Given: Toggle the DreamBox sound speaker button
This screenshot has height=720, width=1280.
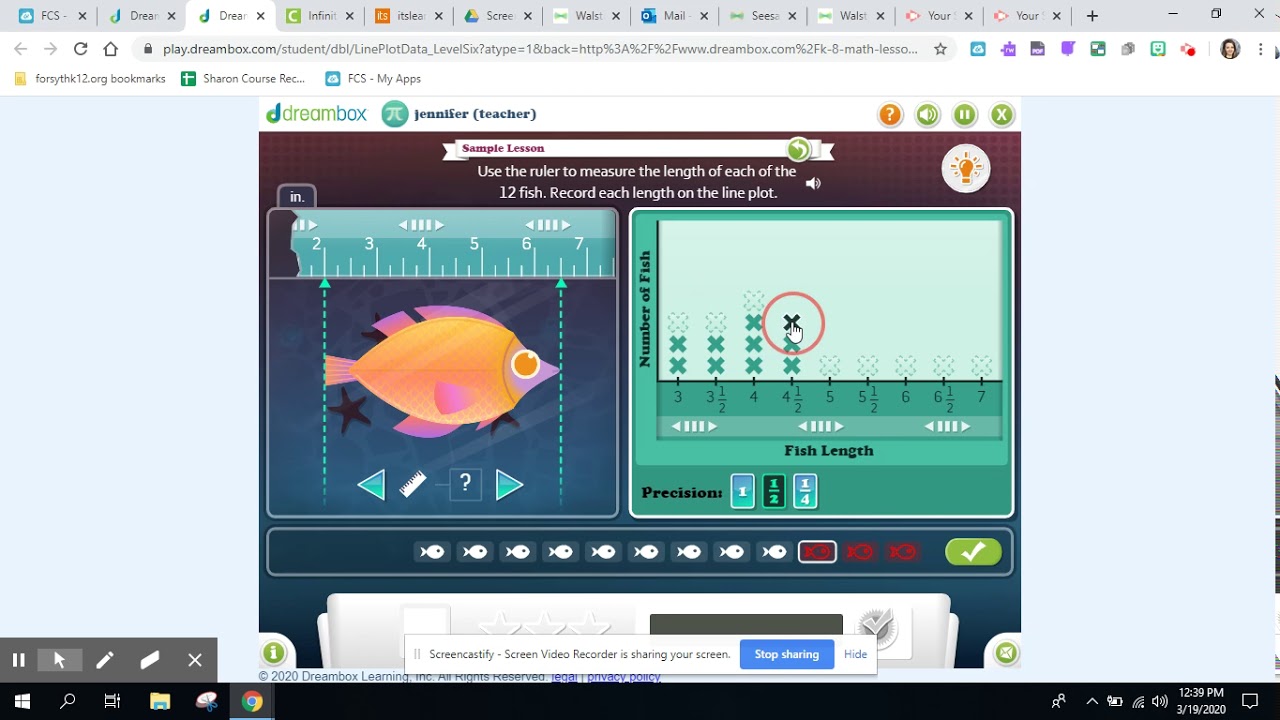Looking at the screenshot, I should (x=928, y=115).
